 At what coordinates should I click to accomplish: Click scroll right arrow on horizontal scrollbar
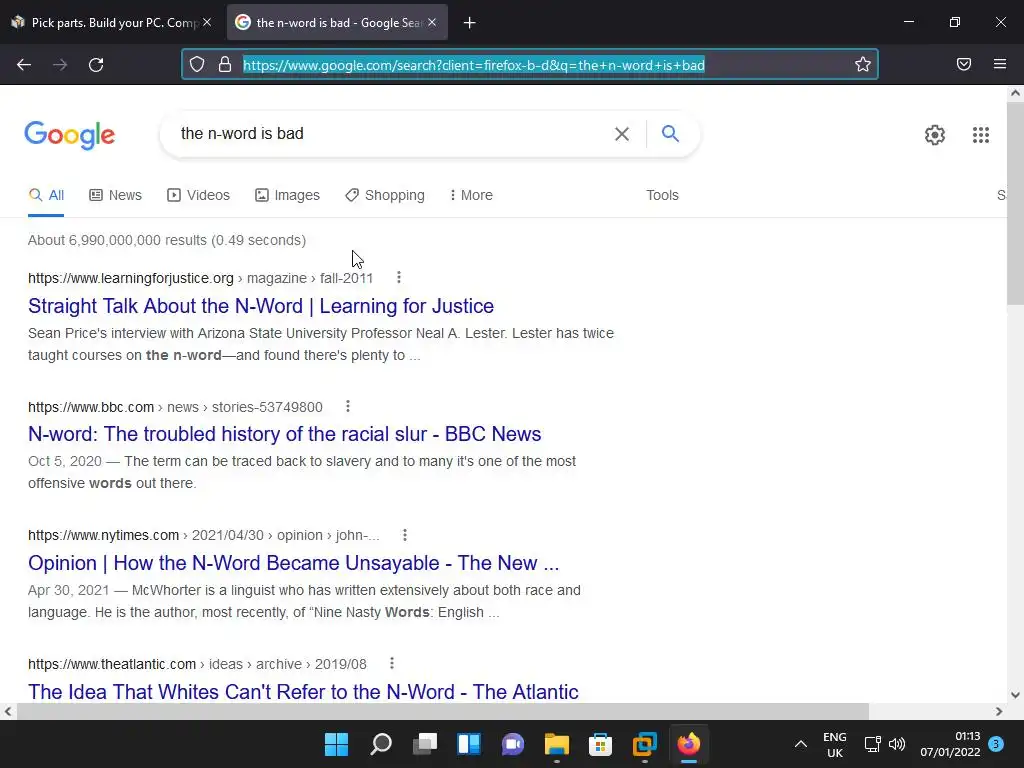(999, 711)
